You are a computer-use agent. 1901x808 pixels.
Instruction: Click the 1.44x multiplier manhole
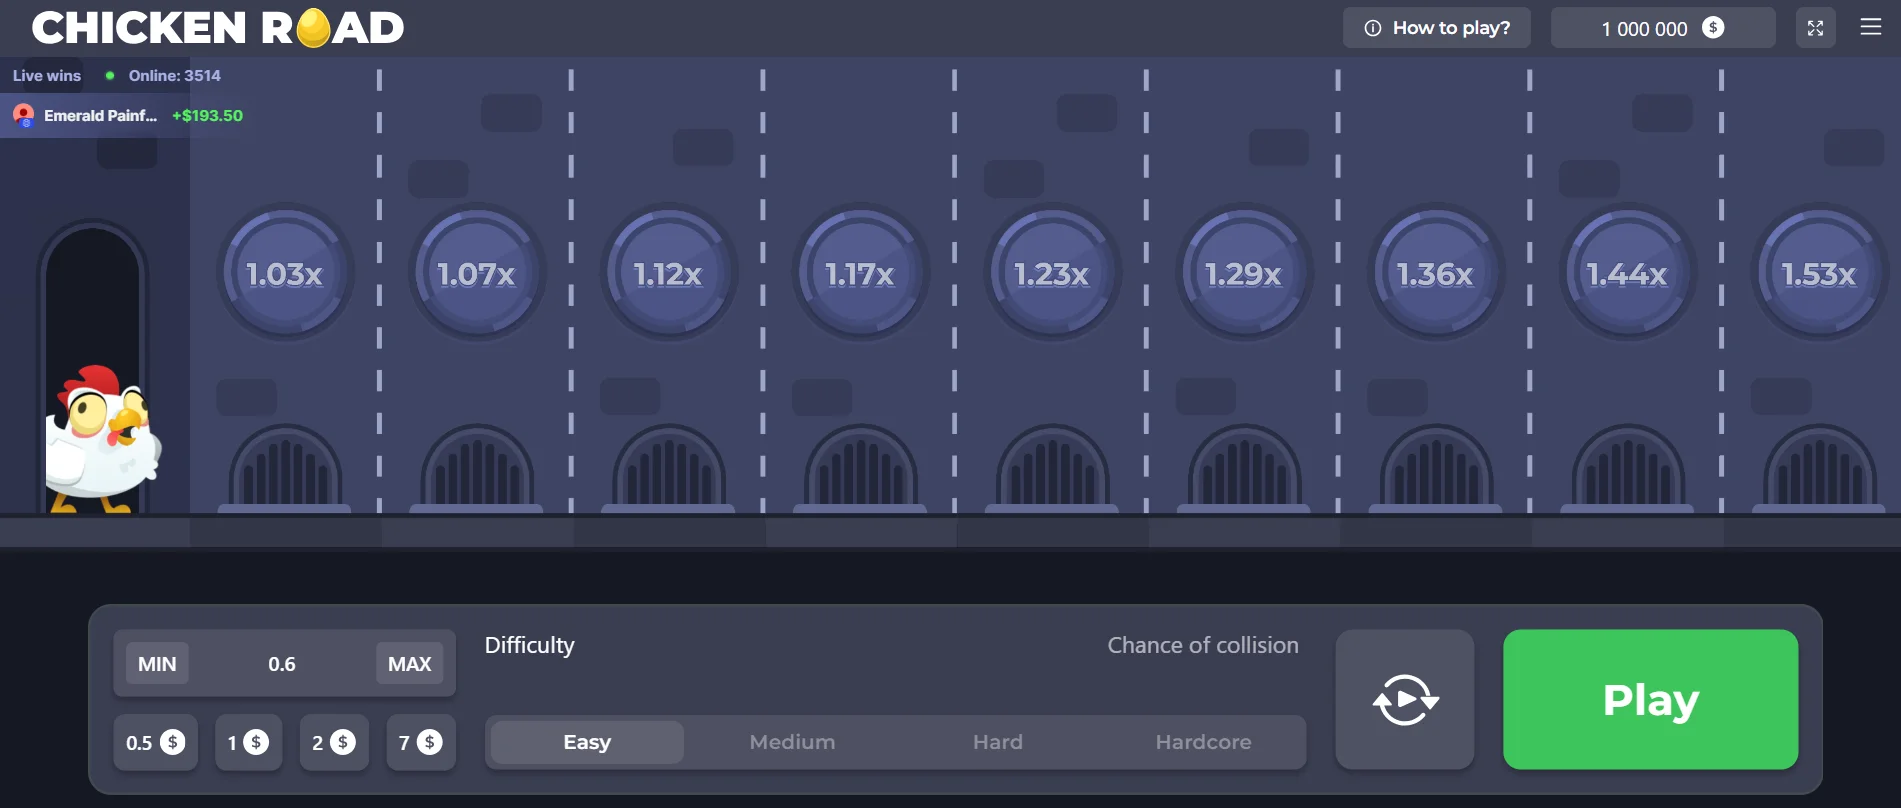1628,273
